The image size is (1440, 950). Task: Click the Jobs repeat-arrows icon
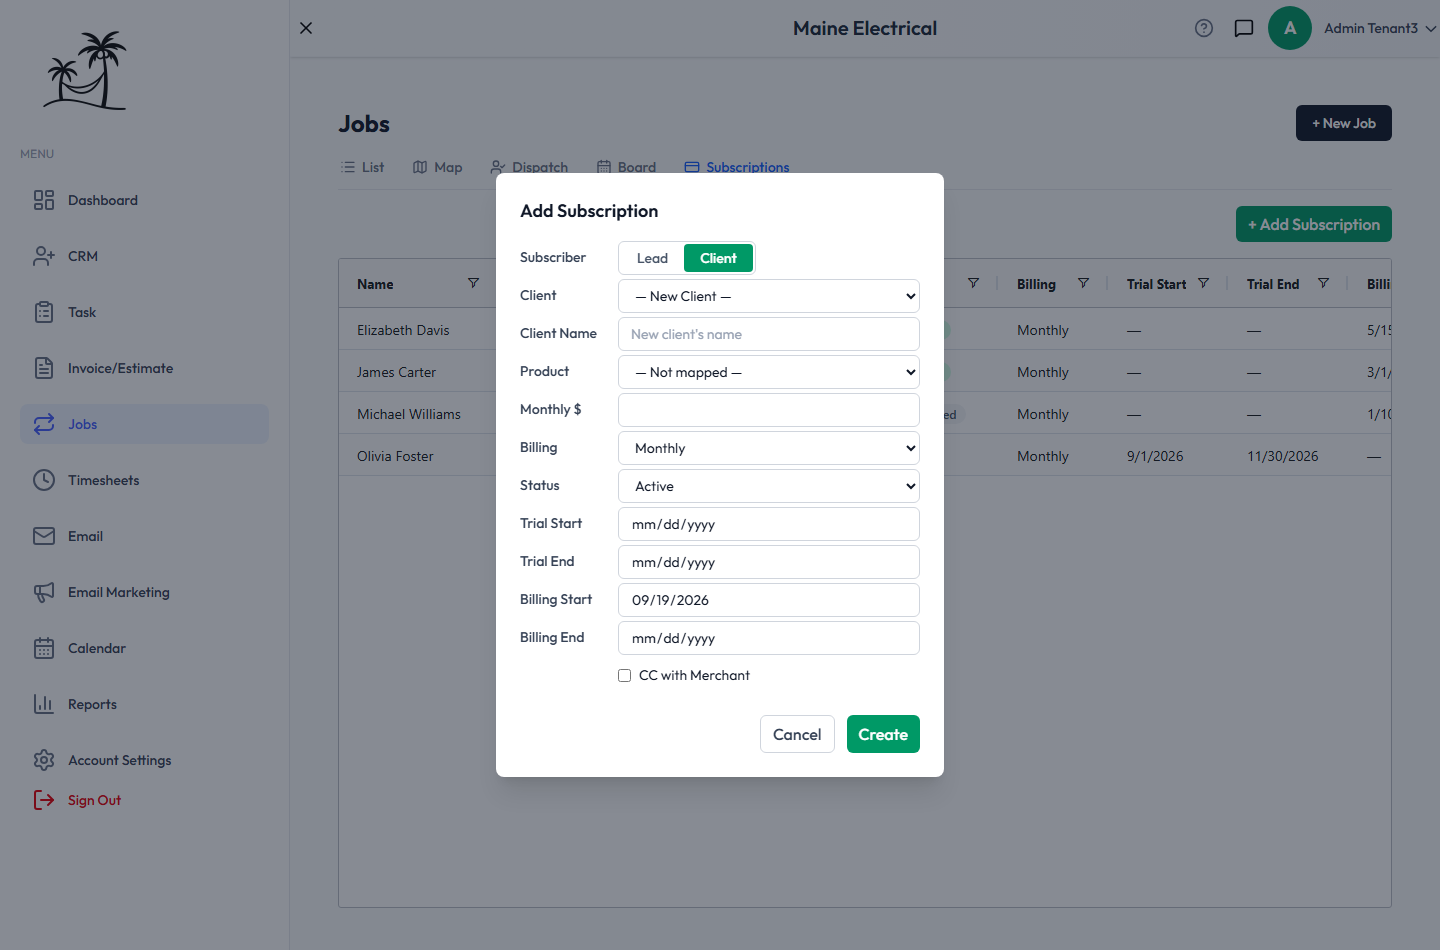44,424
